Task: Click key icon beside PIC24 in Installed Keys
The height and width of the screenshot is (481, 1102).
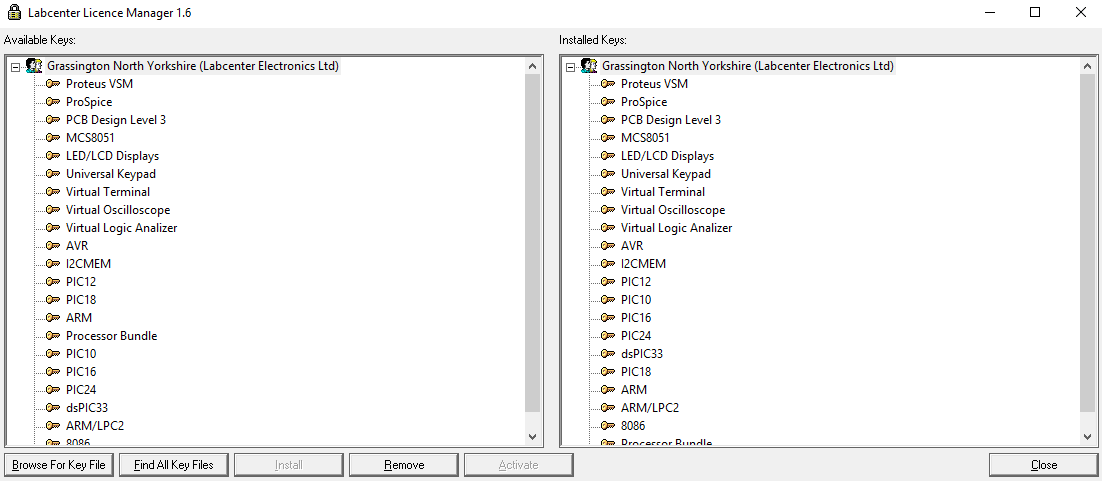Action: point(609,335)
